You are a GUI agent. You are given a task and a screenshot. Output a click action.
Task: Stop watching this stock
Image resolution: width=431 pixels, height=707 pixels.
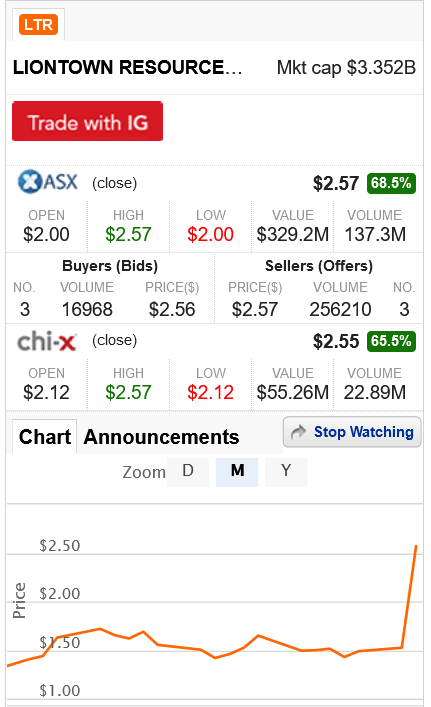pos(352,432)
